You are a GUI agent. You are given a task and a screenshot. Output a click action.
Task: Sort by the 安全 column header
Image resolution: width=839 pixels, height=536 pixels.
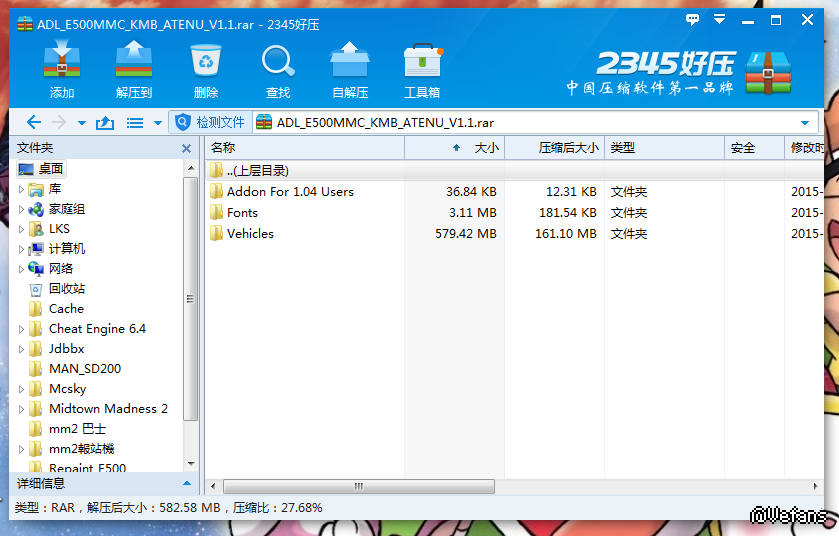point(754,148)
